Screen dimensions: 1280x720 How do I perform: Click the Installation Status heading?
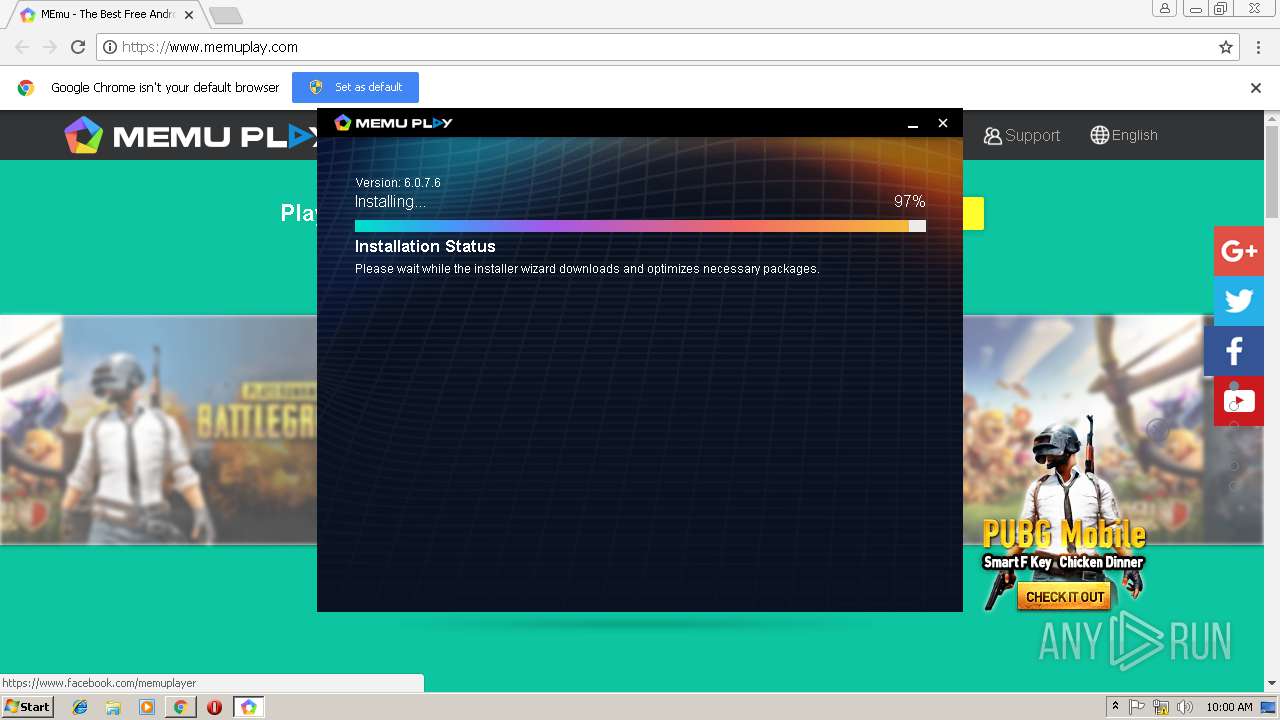point(425,246)
